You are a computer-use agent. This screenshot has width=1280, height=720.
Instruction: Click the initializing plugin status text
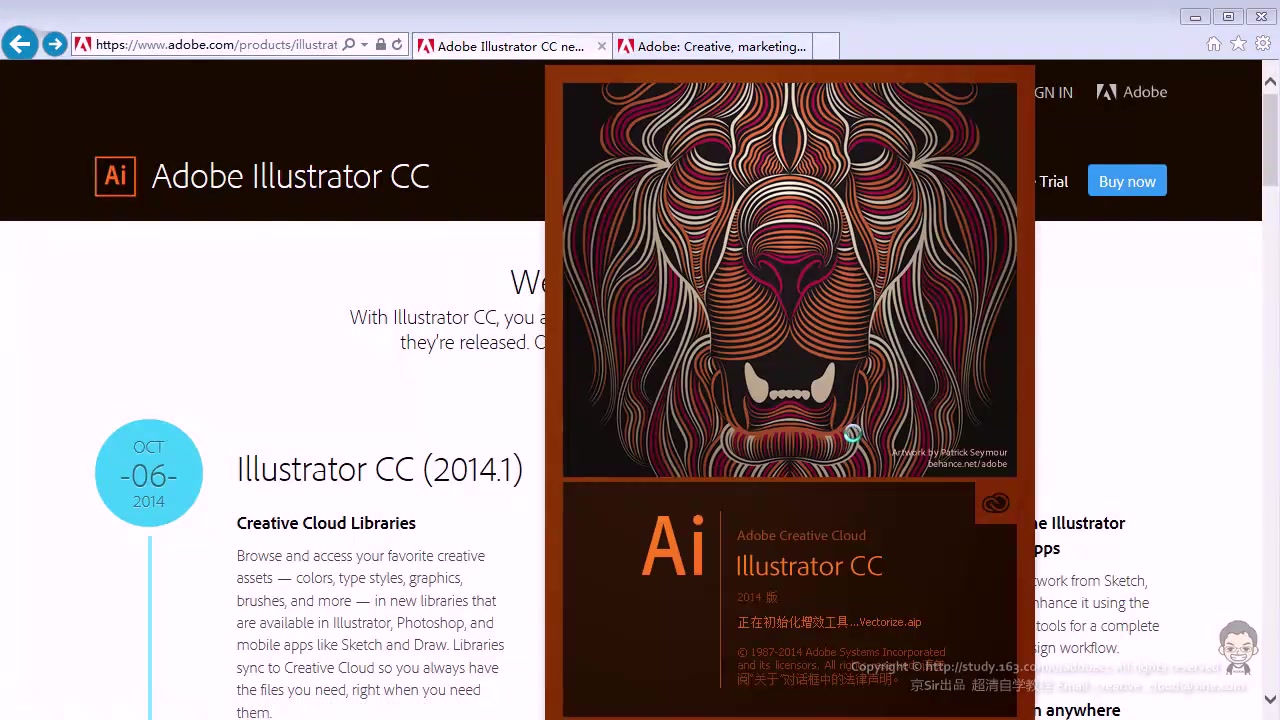829,622
